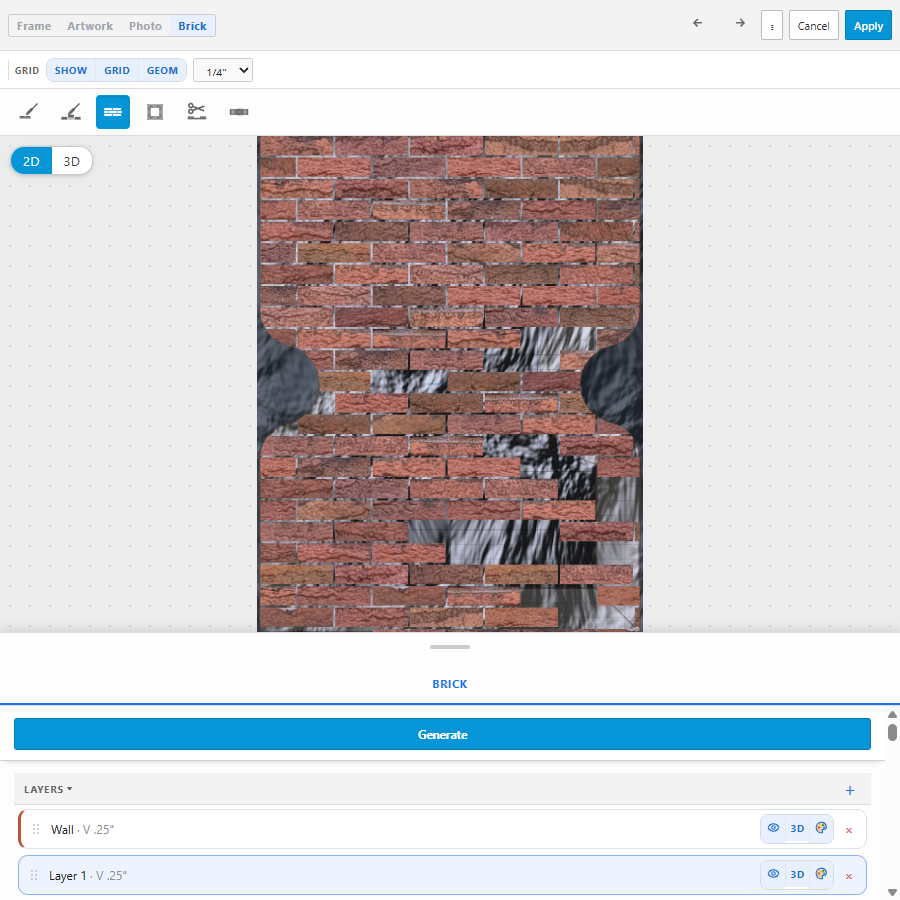Select the brush with brick gap tool
This screenshot has width=900, height=900.
tap(71, 112)
